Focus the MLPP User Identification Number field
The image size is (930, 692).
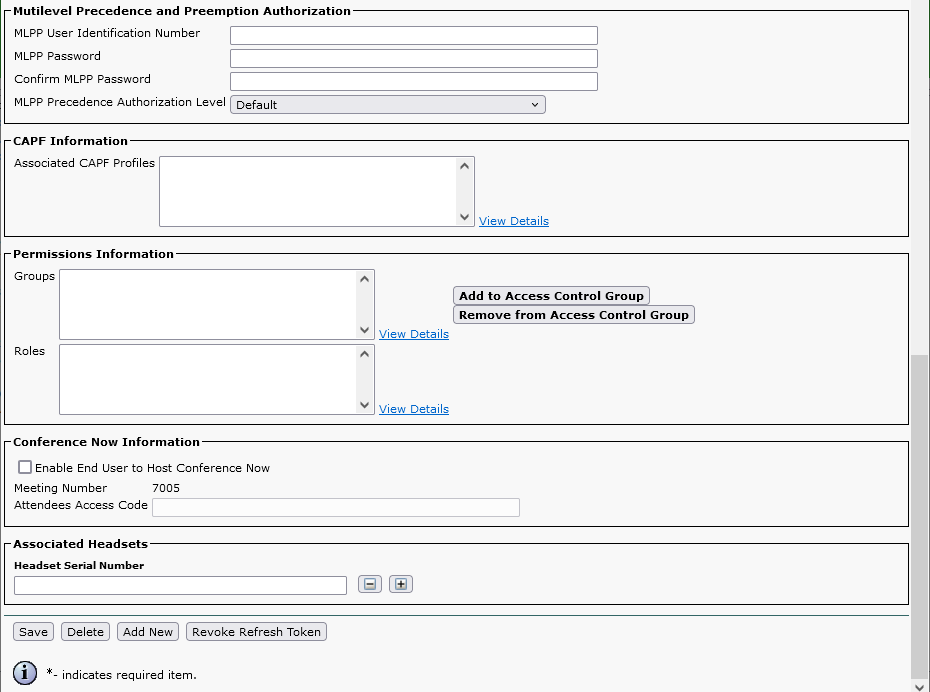413,35
